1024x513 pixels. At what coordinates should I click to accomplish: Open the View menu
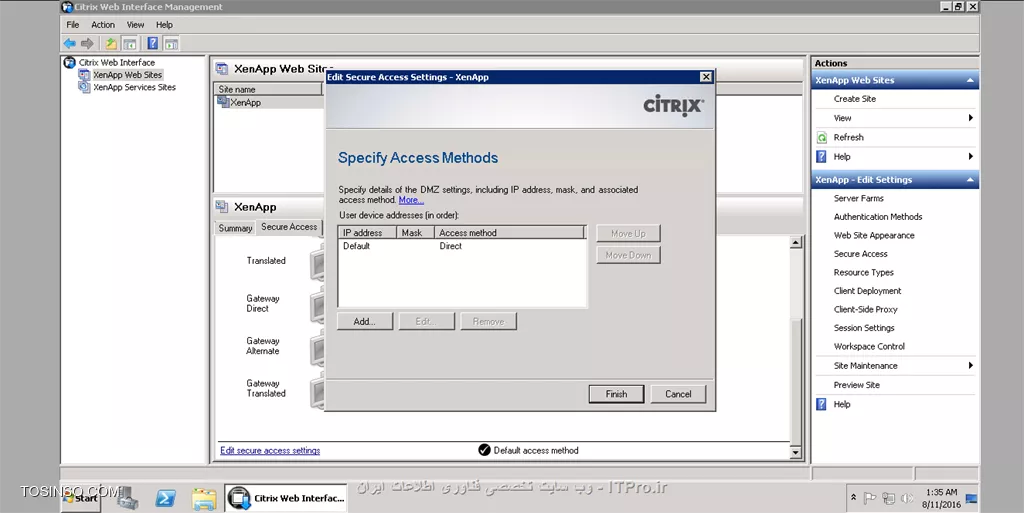point(135,25)
